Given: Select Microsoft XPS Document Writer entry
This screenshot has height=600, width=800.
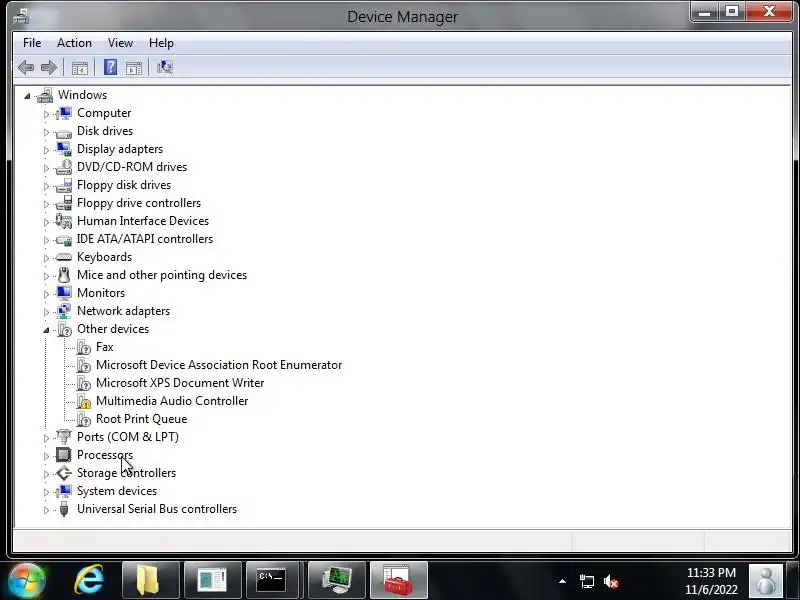Looking at the screenshot, I should pyautogui.click(x=180, y=383).
